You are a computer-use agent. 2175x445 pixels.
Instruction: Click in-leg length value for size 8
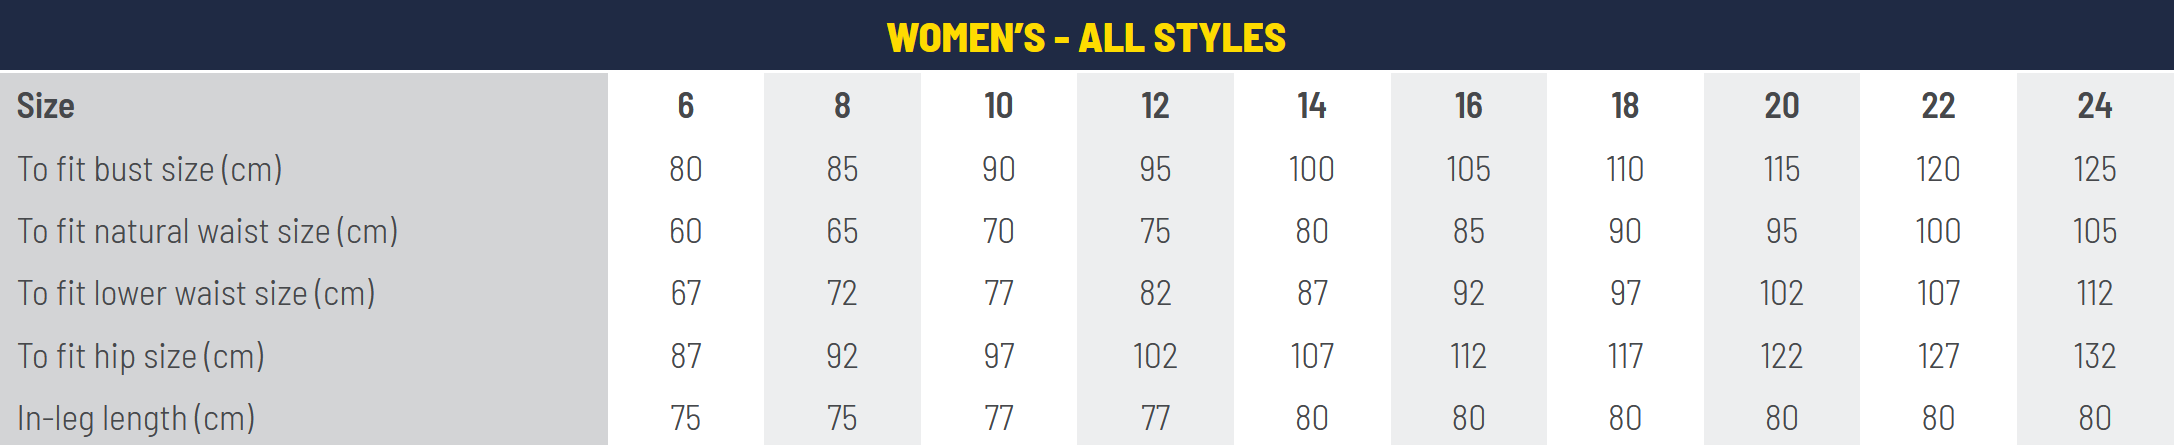point(842,418)
